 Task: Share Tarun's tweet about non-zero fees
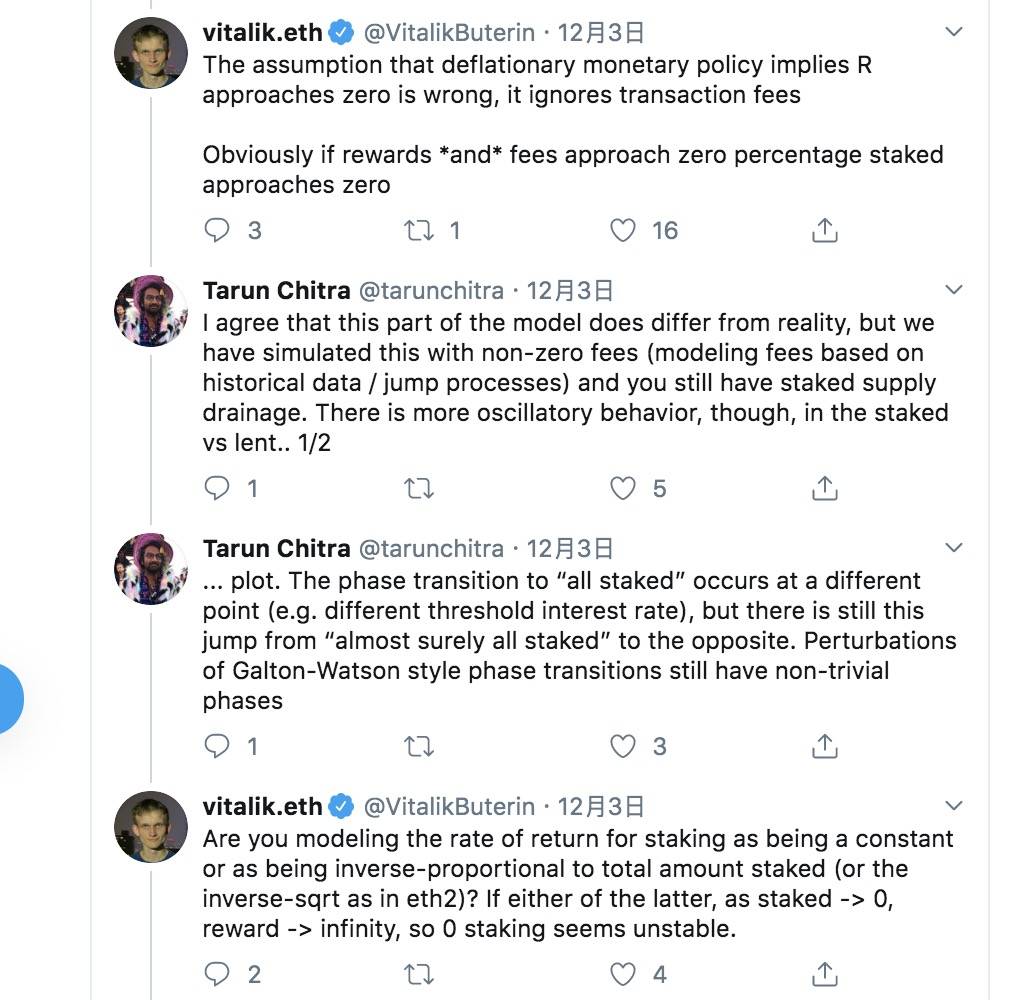[825, 489]
